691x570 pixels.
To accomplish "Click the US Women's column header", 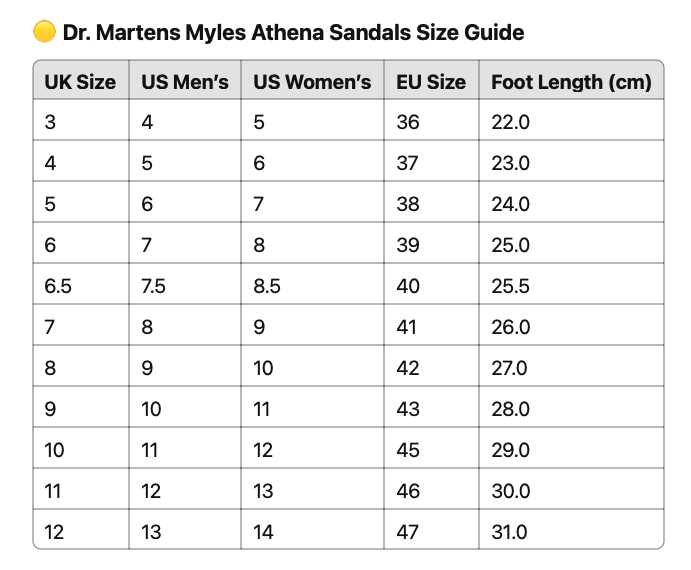I will [x=312, y=82].
